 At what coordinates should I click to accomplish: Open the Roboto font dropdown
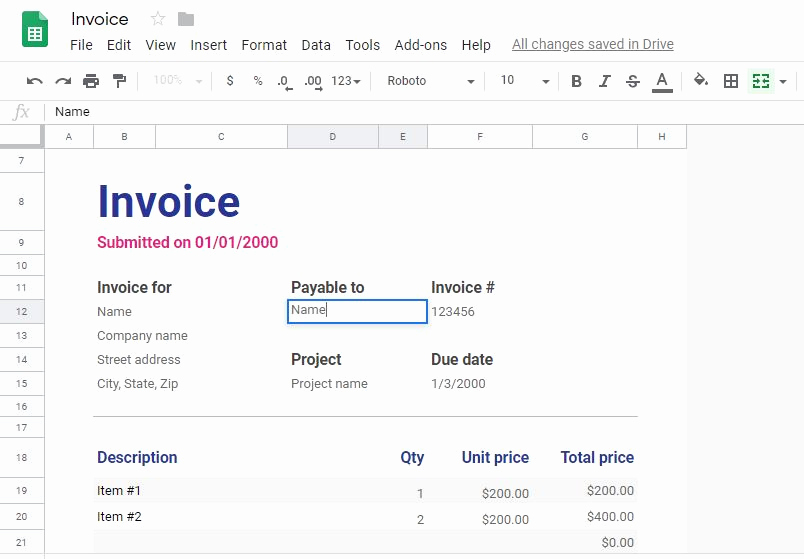[431, 81]
